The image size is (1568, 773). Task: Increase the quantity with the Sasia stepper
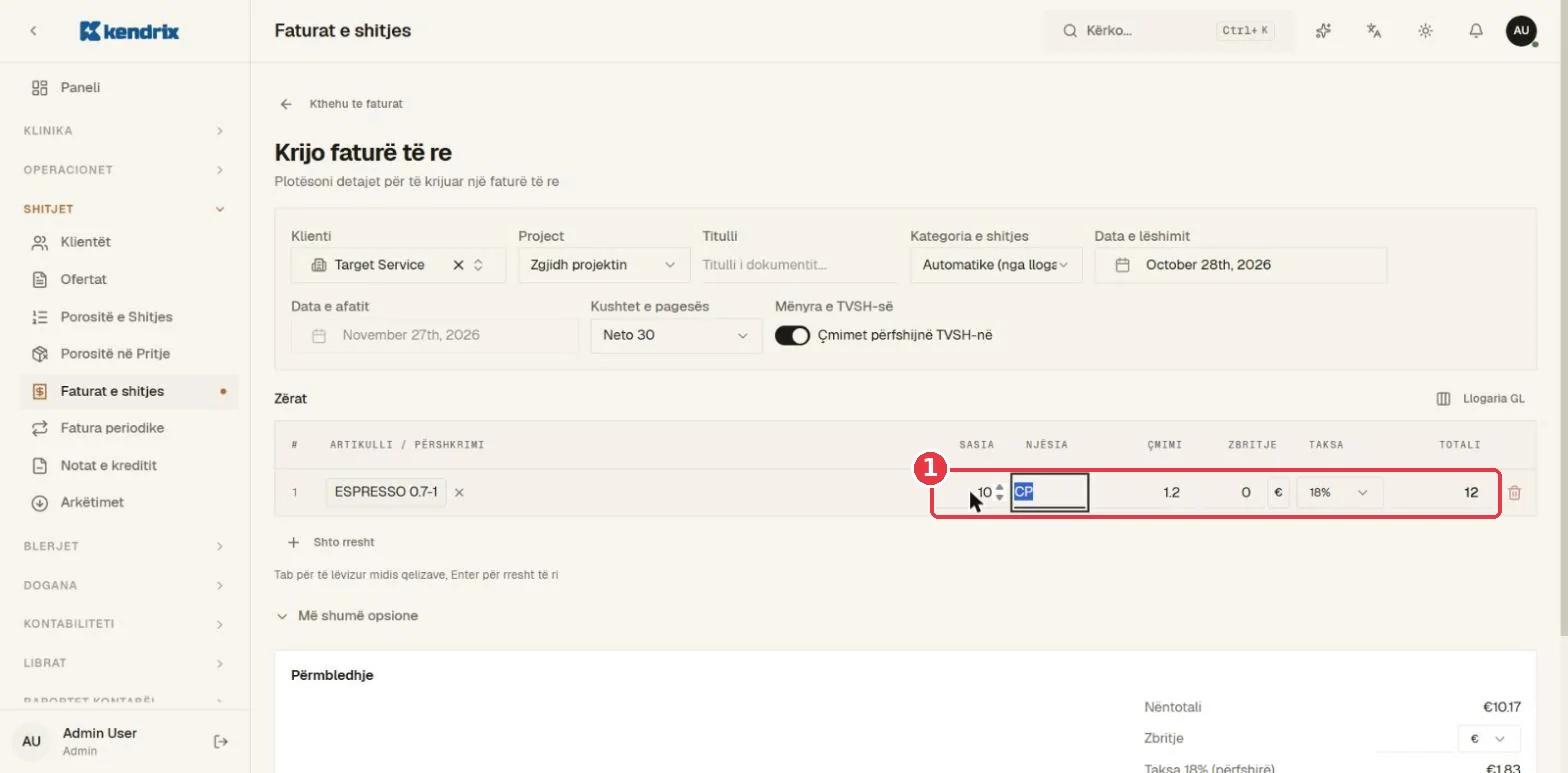[x=999, y=488]
